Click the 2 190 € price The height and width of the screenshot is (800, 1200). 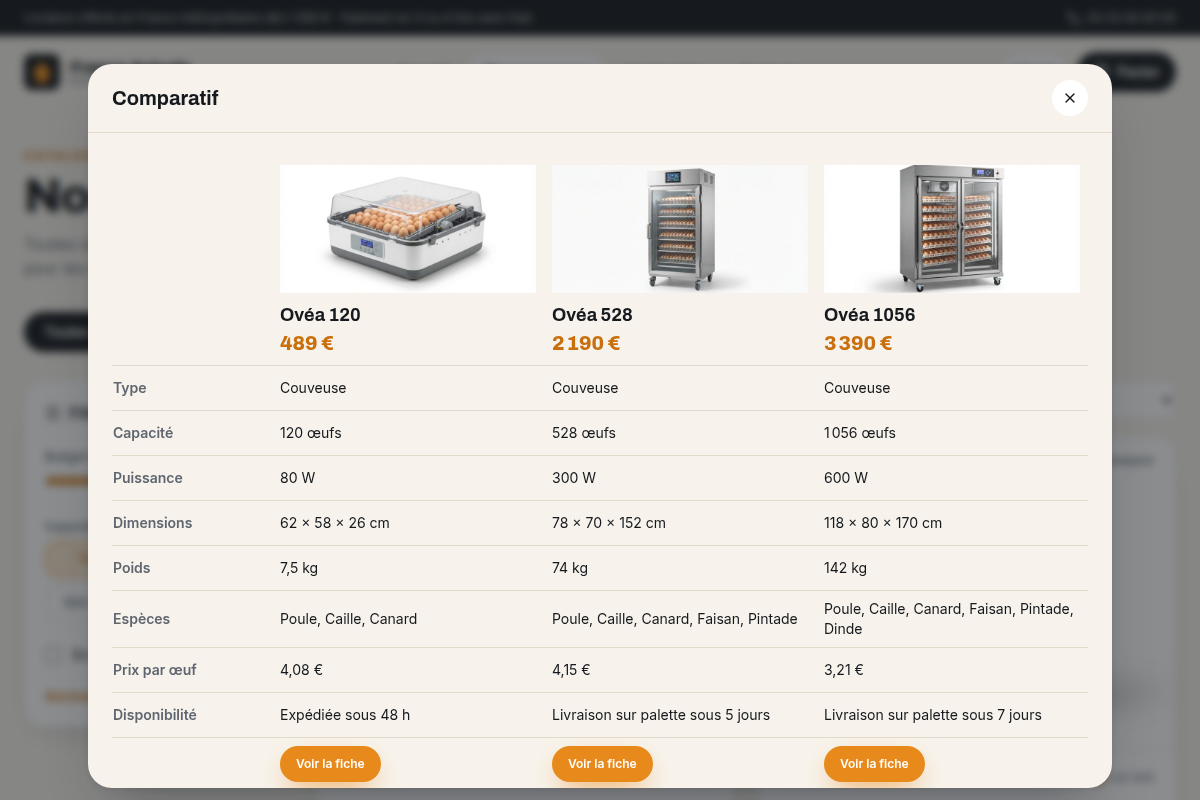point(586,343)
